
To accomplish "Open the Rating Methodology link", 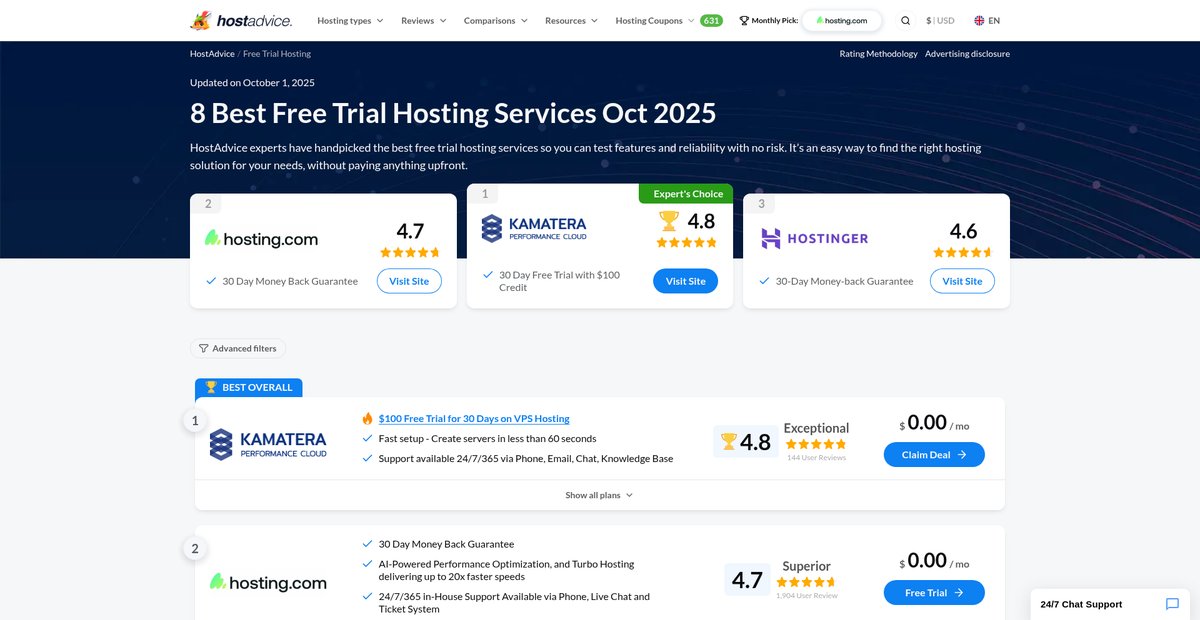I will coord(878,54).
